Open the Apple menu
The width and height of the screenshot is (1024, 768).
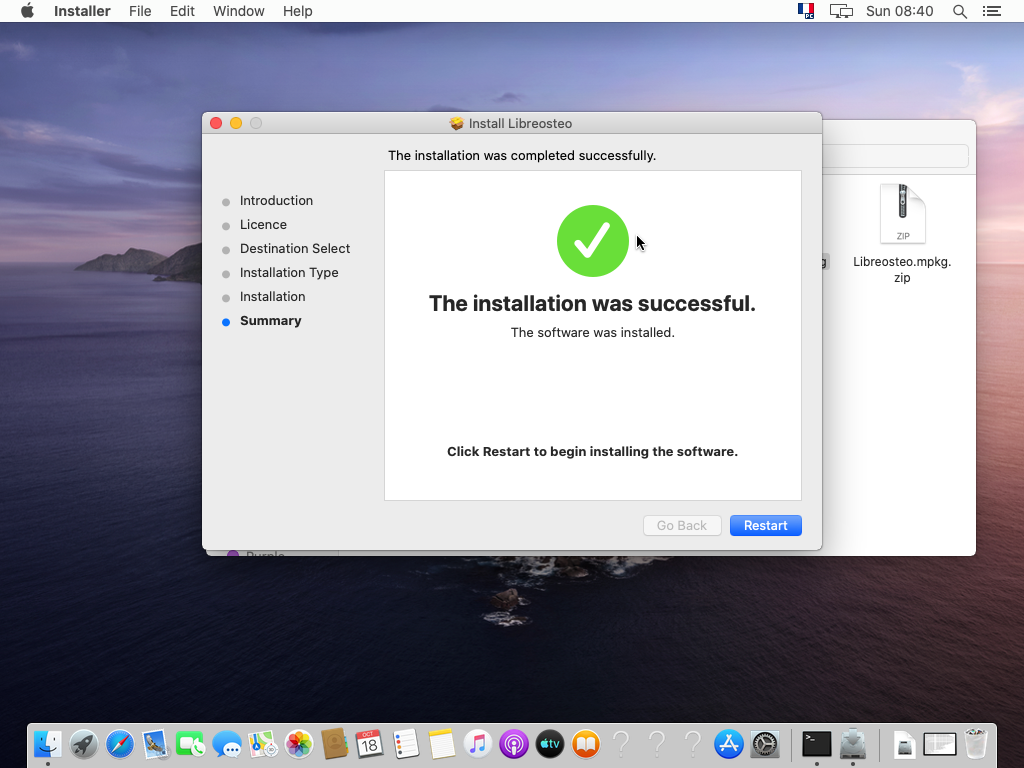pyautogui.click(x=27, y=11)
